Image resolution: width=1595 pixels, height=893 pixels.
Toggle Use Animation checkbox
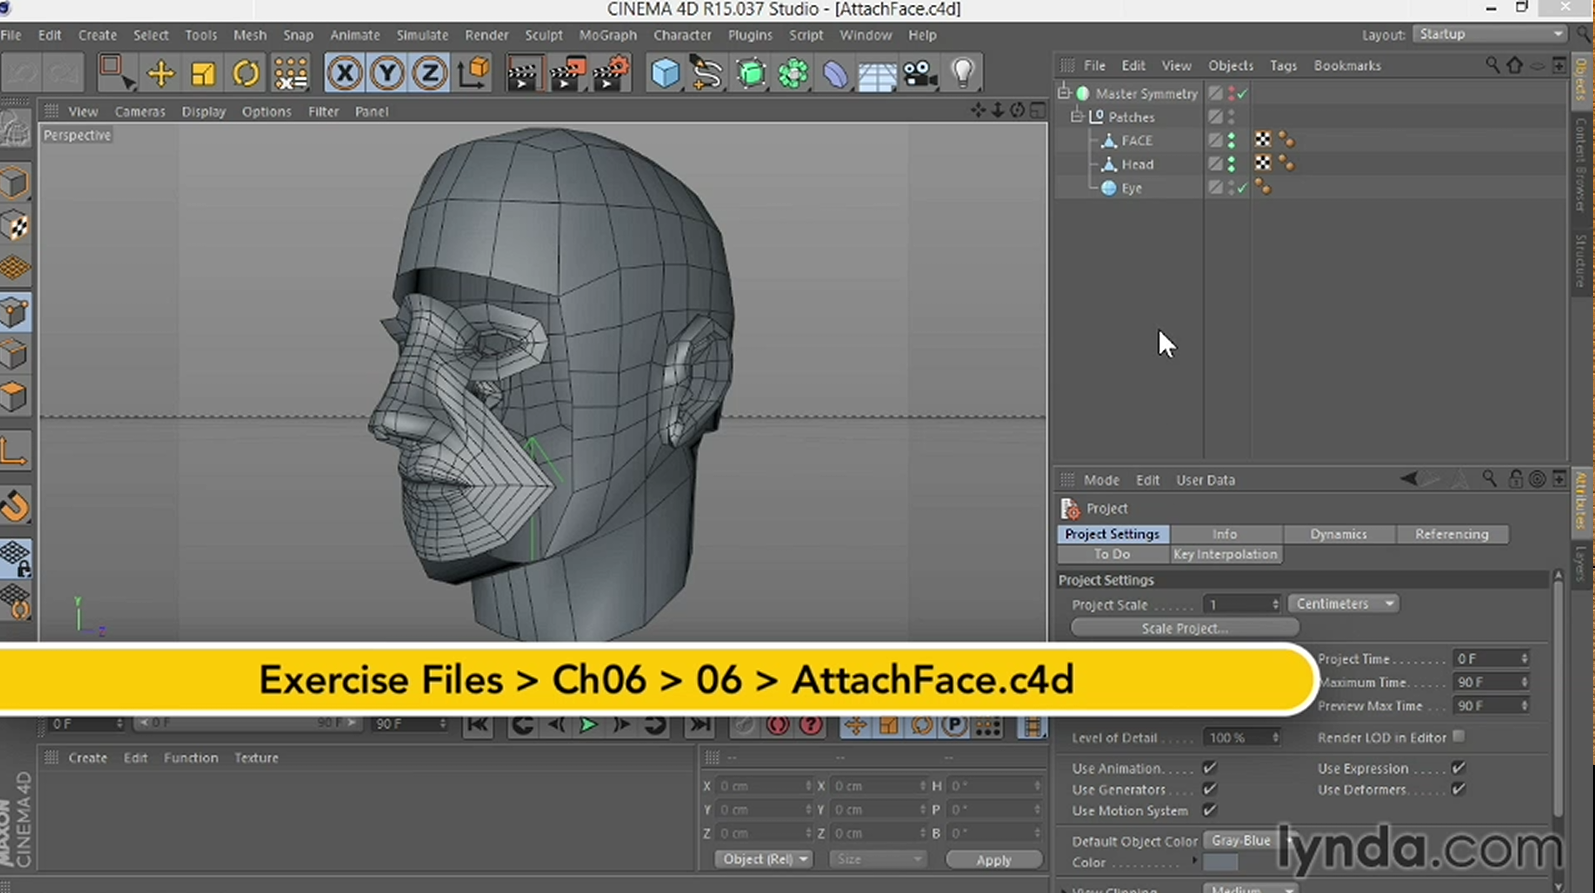pos(1210,768)
